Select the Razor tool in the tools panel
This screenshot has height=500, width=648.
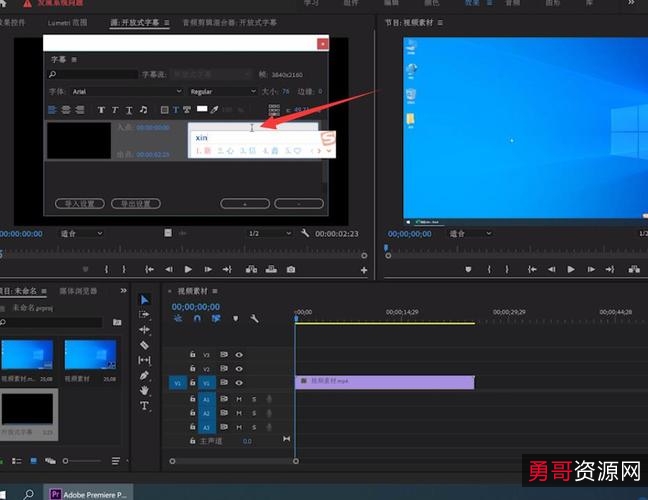[144, 345]
